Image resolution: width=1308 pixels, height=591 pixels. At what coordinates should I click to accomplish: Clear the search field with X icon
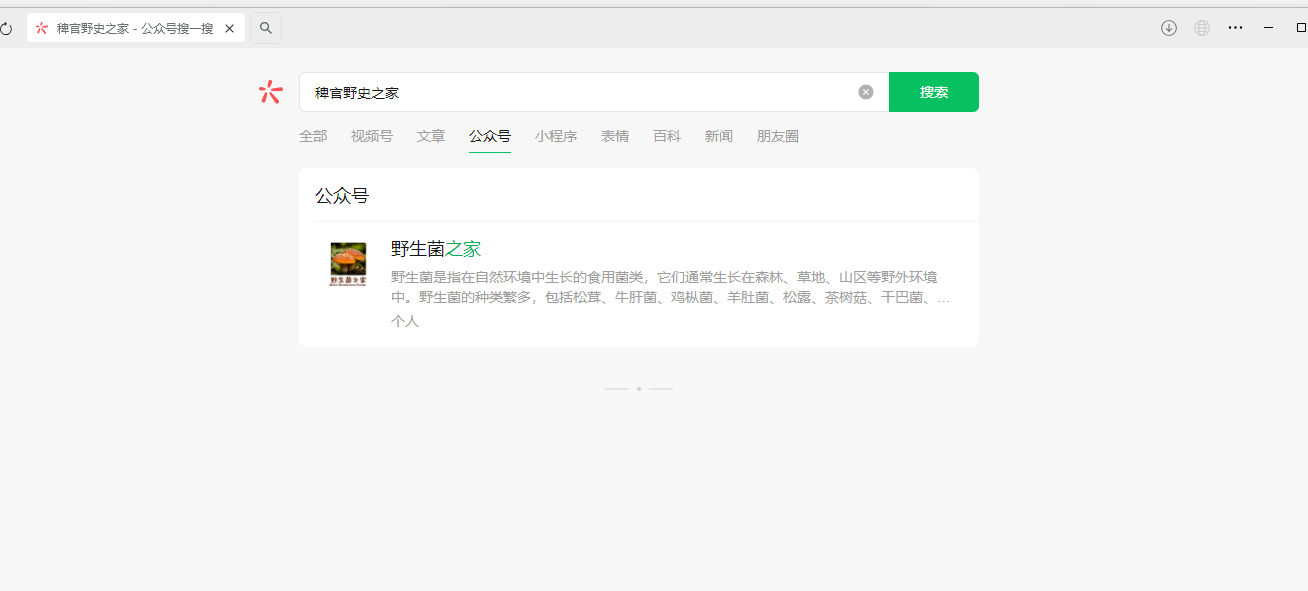pos(866,92)
